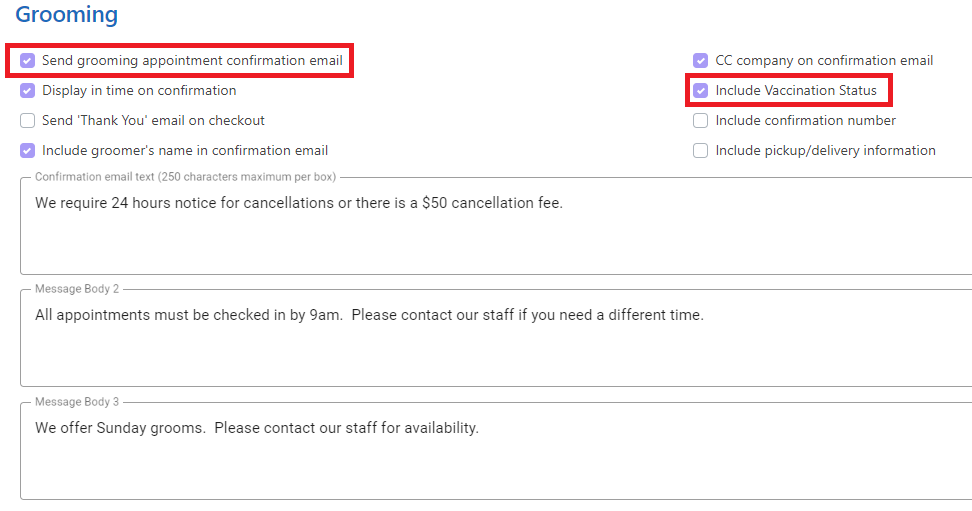Viewport: 972px width, 511px height.
Task: Enable the Include pickup/delivery information checkbox
Action: pyautogui.click(x=700, y=151)
